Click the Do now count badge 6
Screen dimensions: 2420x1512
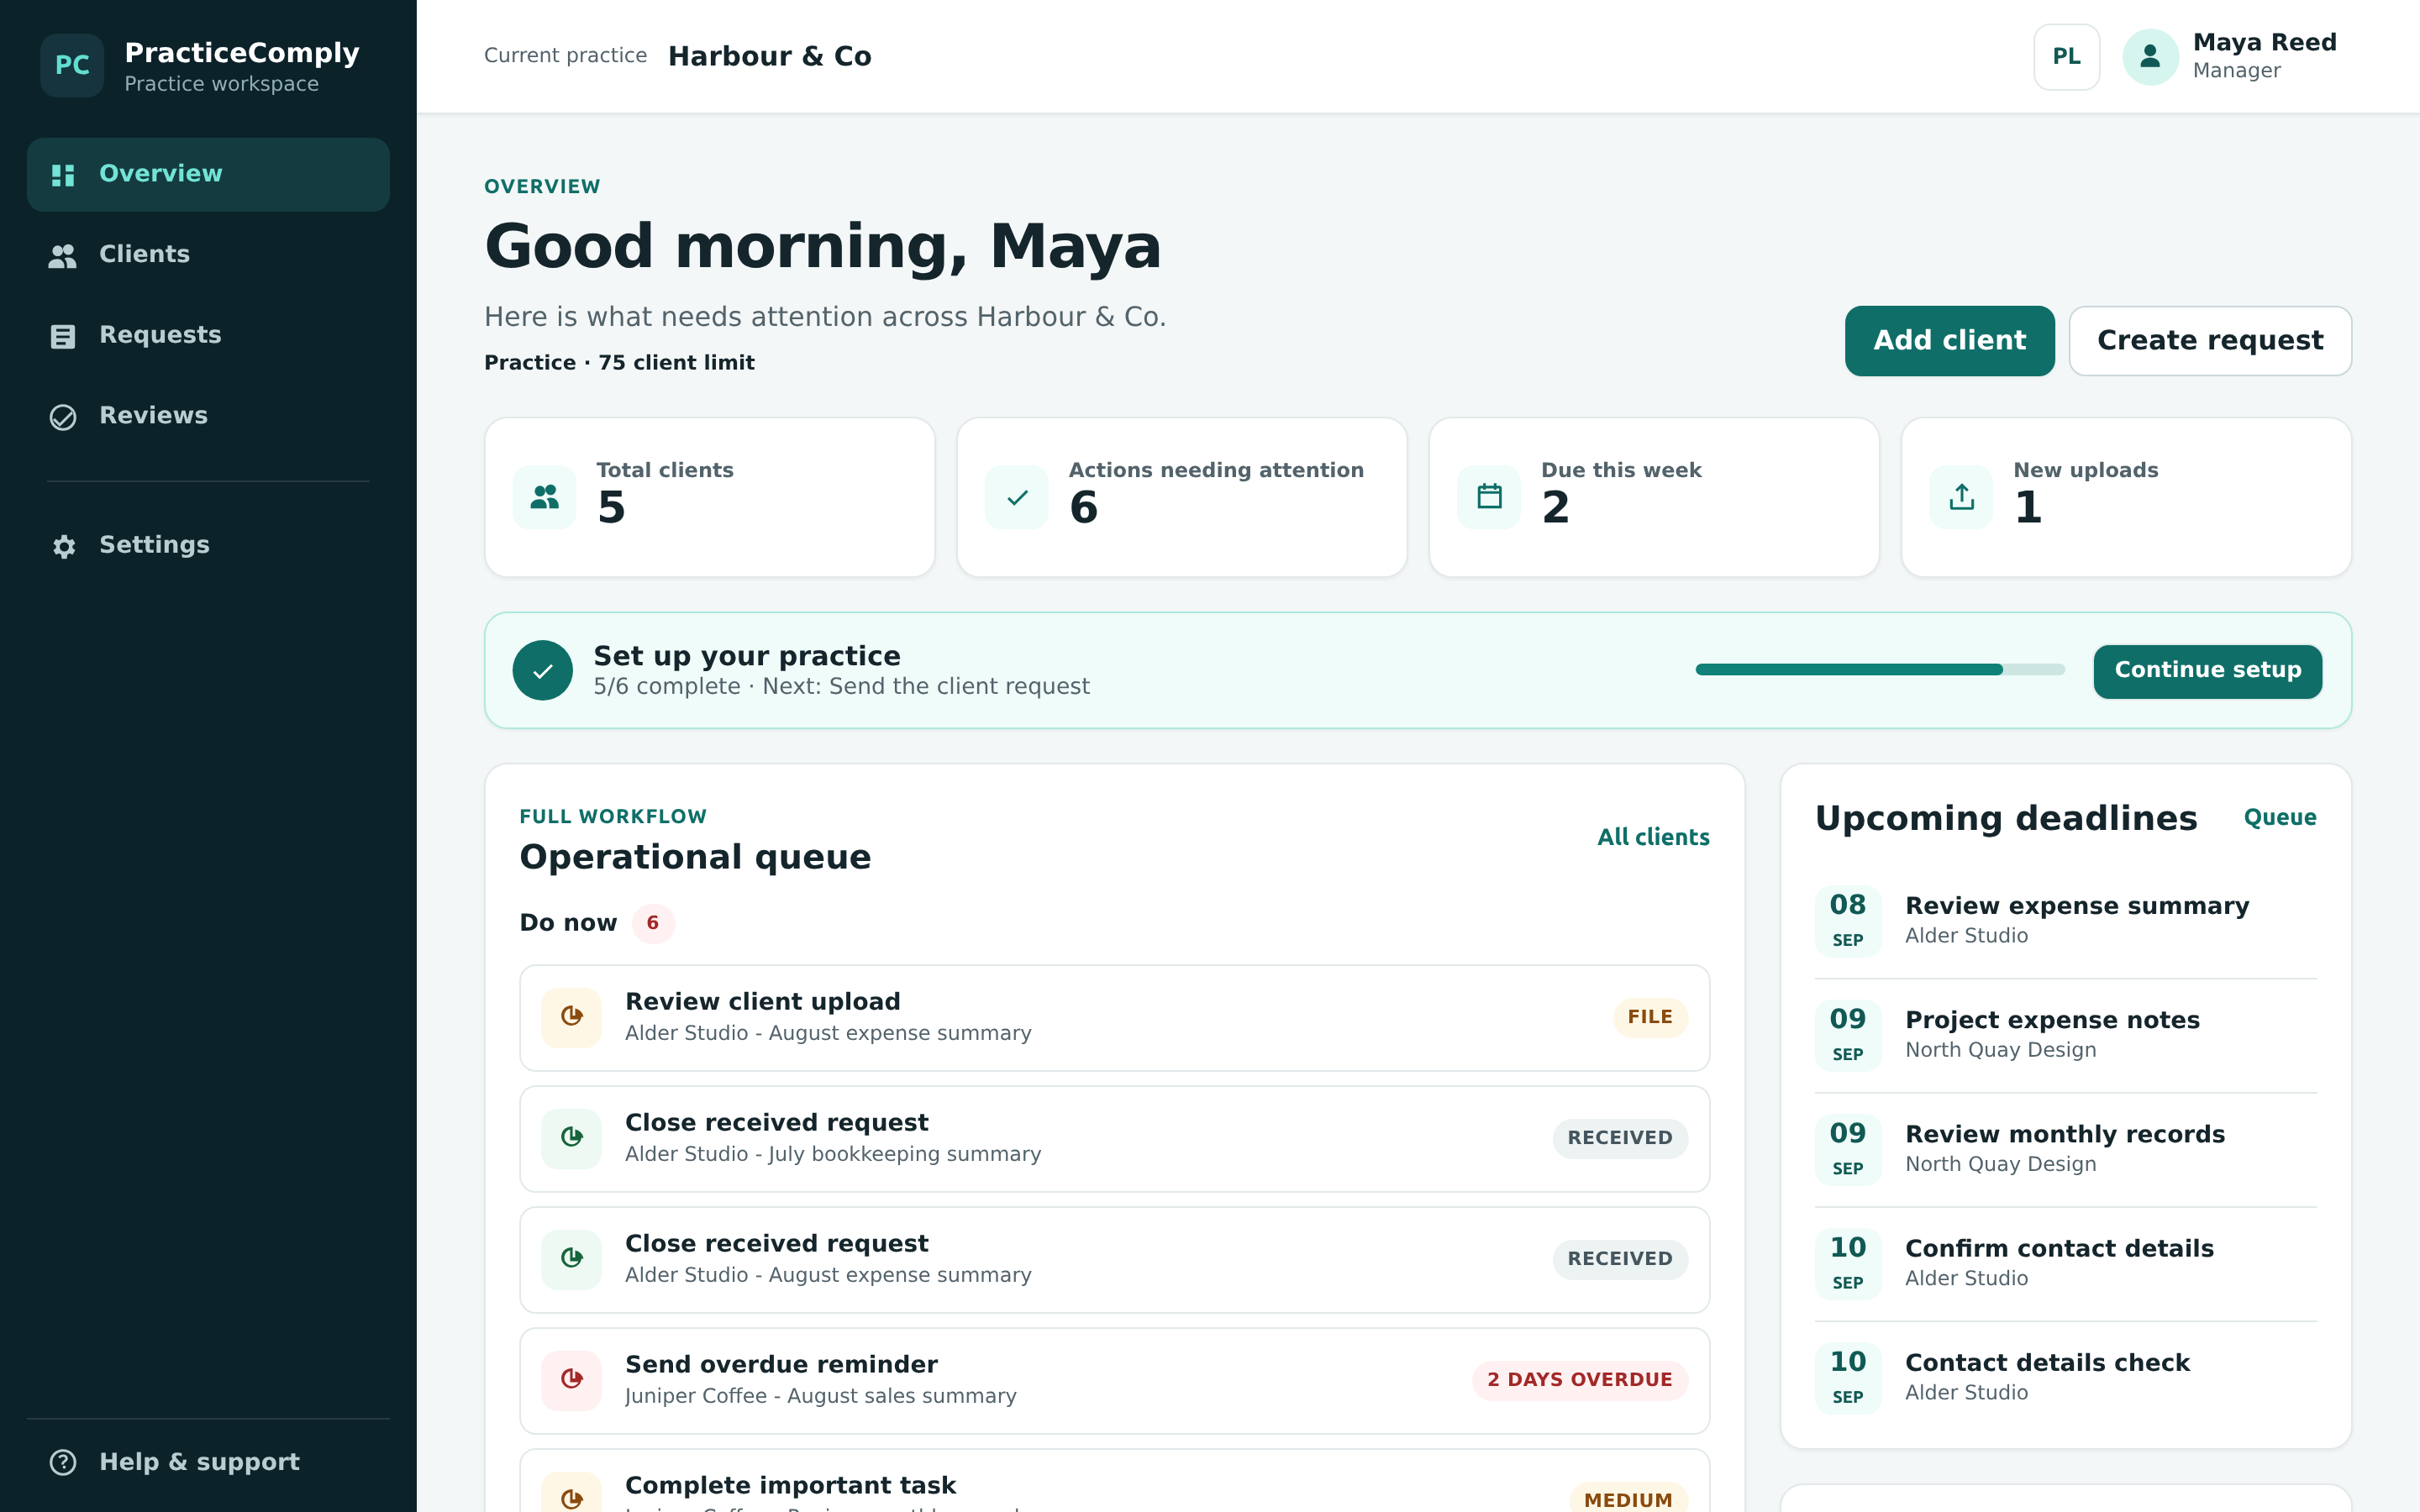[652, 923]
